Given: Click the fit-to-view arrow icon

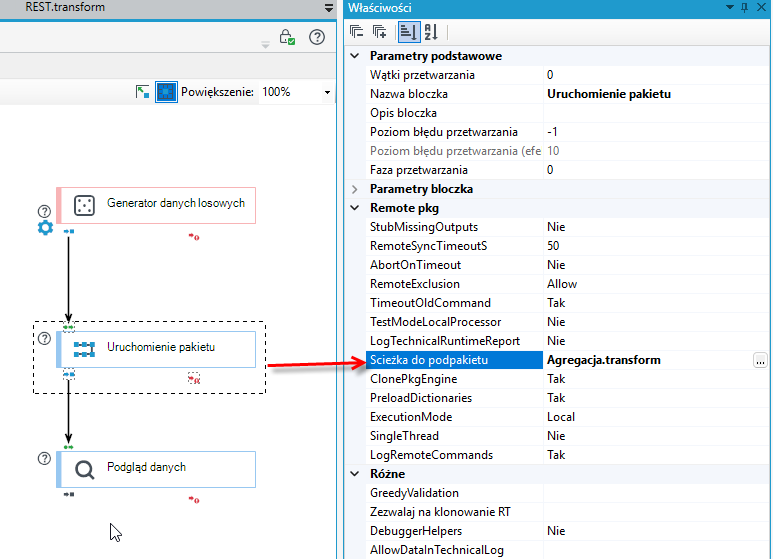Looking at the screenshot, I should pos(142,92).
